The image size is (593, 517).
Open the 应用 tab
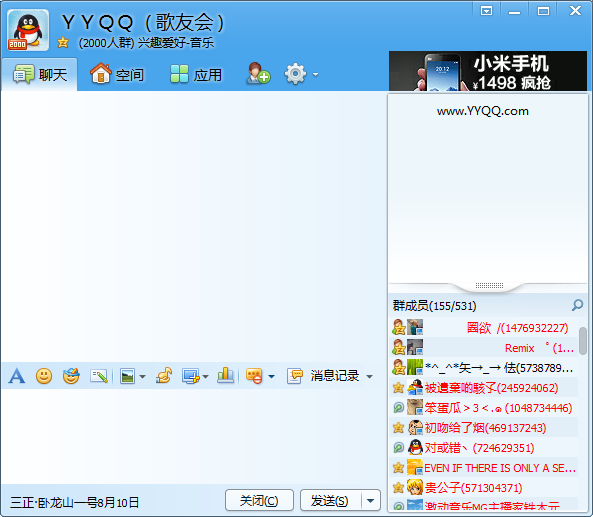pos(196,74)
